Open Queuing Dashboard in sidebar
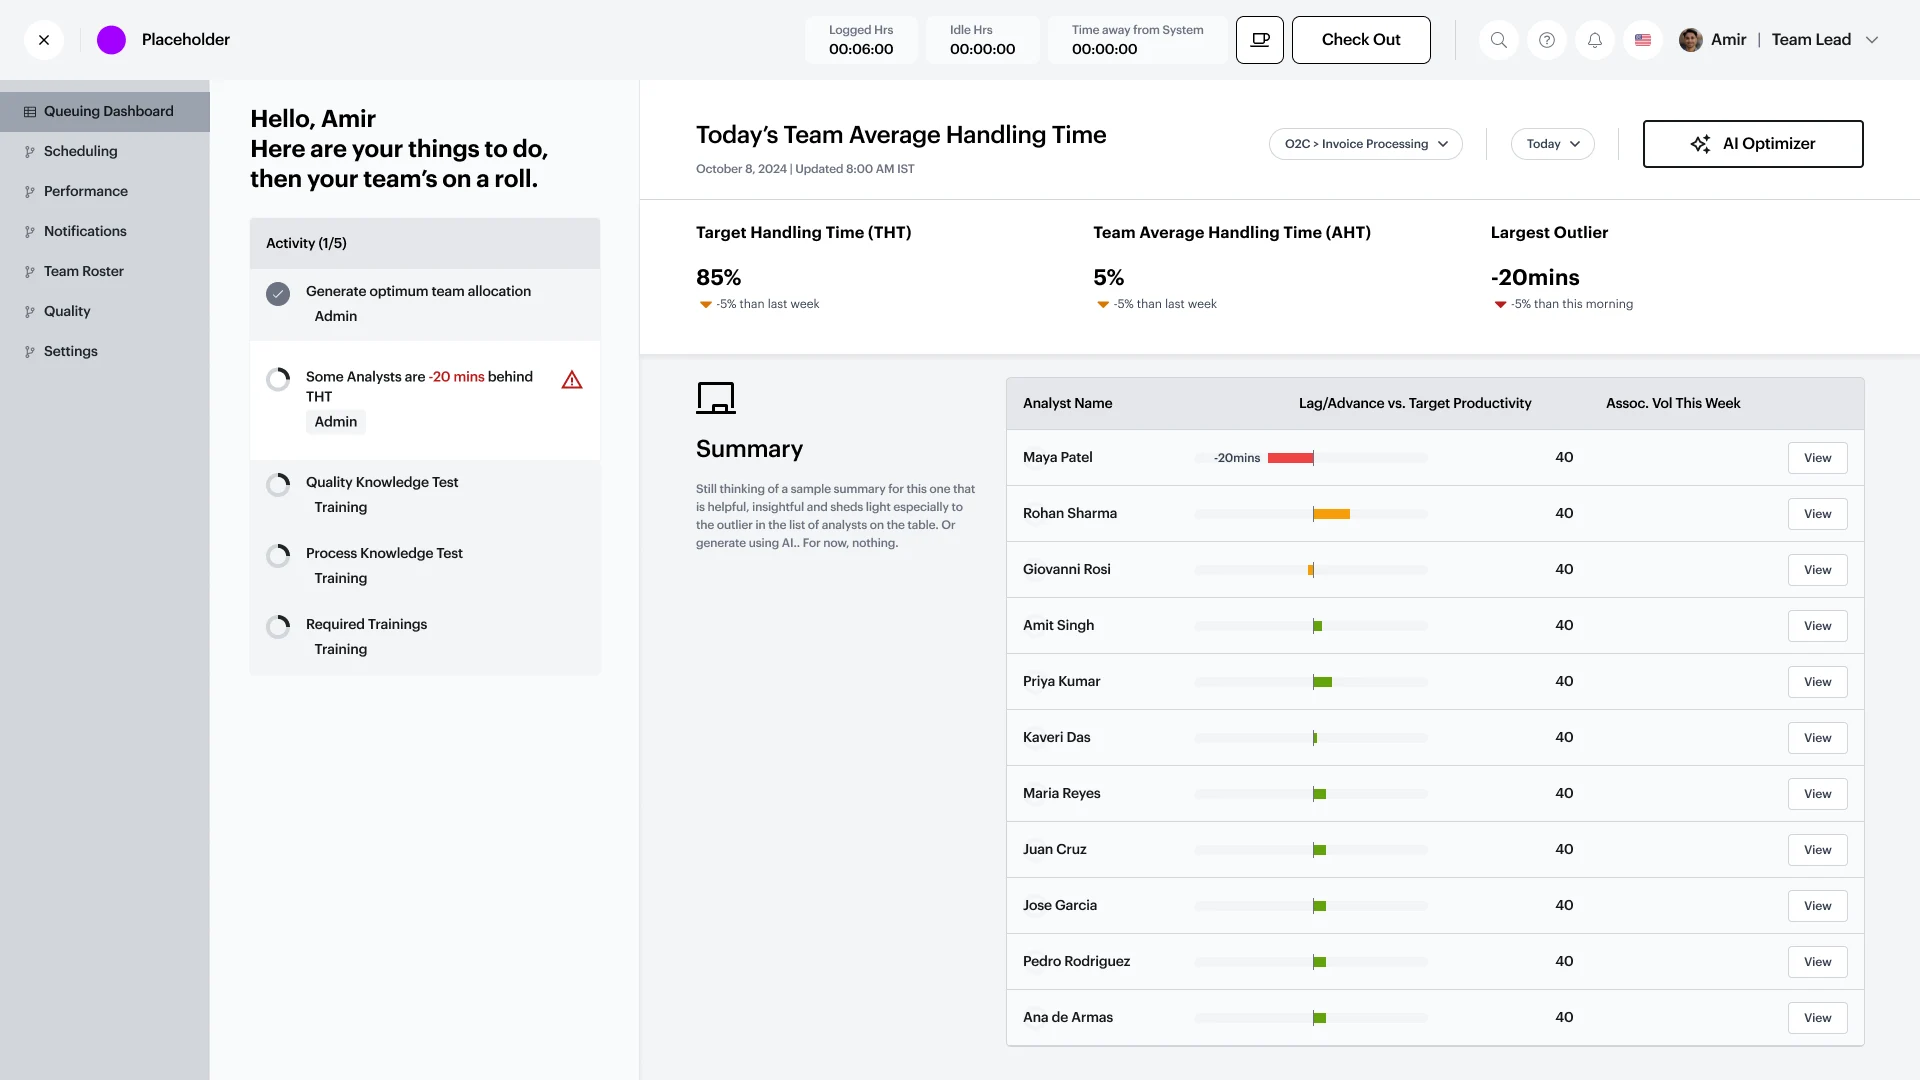Screen dimensions: 1920x1080 coord(105,112)
